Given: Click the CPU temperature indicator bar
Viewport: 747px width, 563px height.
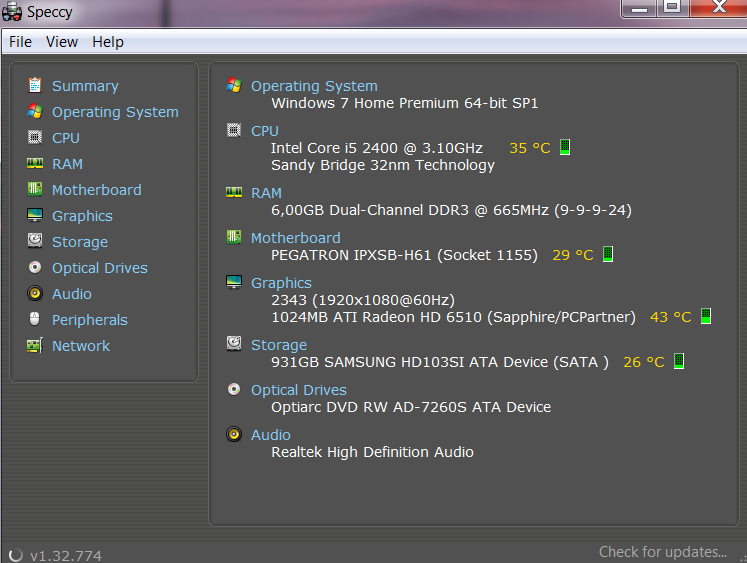Looking at the screenshot, I should point(565,147).
